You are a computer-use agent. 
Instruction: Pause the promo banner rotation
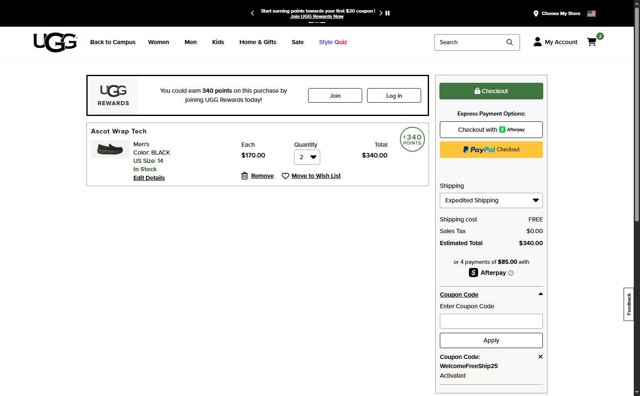click(388, 13)
